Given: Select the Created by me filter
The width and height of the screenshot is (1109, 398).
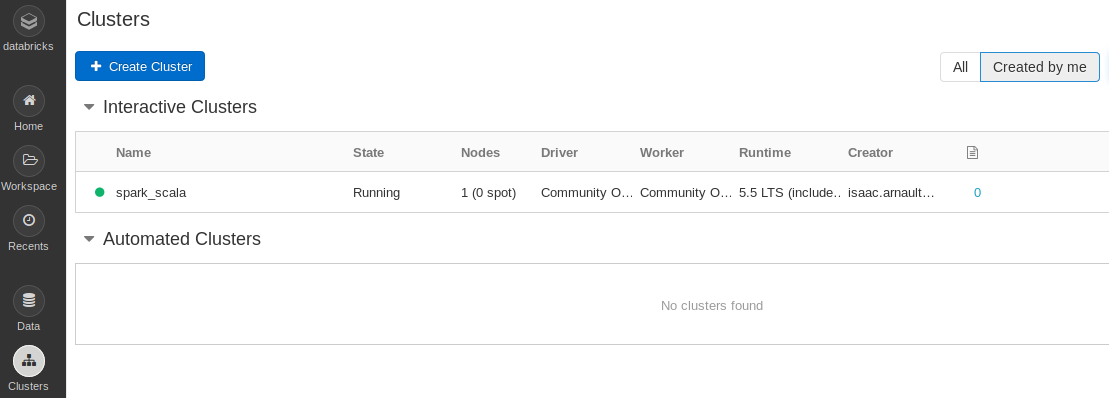Looking at the screenshot, I should (x=1039, y=67).
